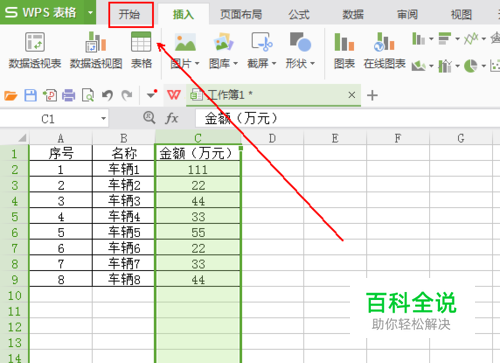Close the 工作簿1 document tab
This screenshot has width=500, height=363.
(x=351, y=95)
